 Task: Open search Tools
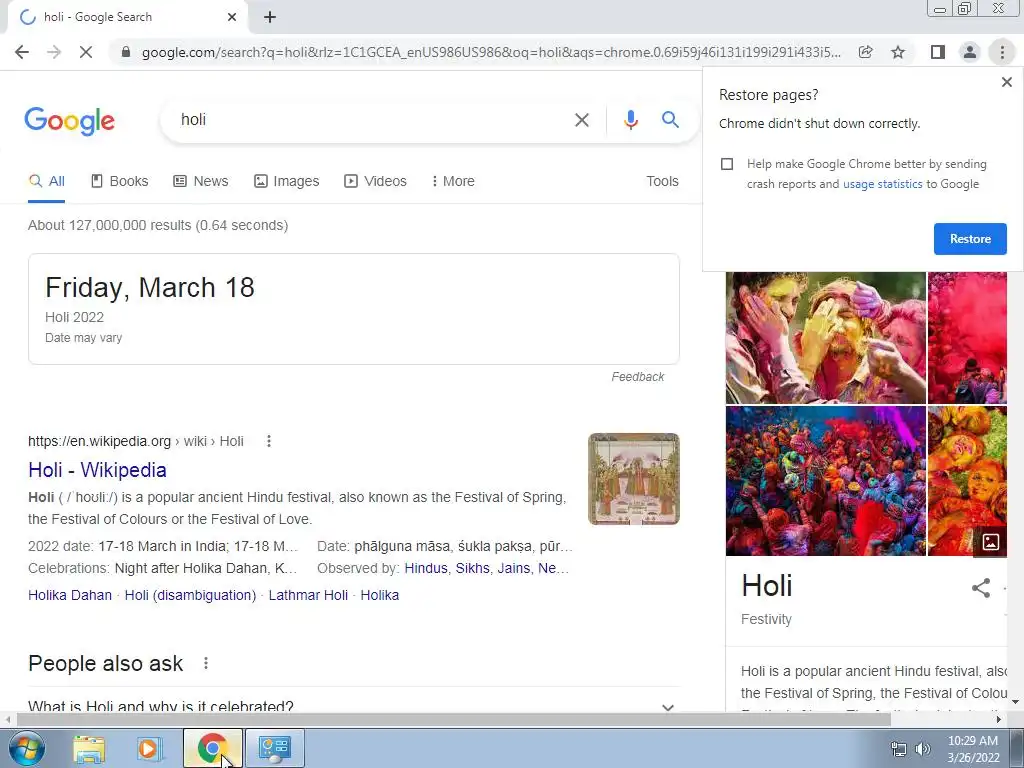tap(662, 182)
